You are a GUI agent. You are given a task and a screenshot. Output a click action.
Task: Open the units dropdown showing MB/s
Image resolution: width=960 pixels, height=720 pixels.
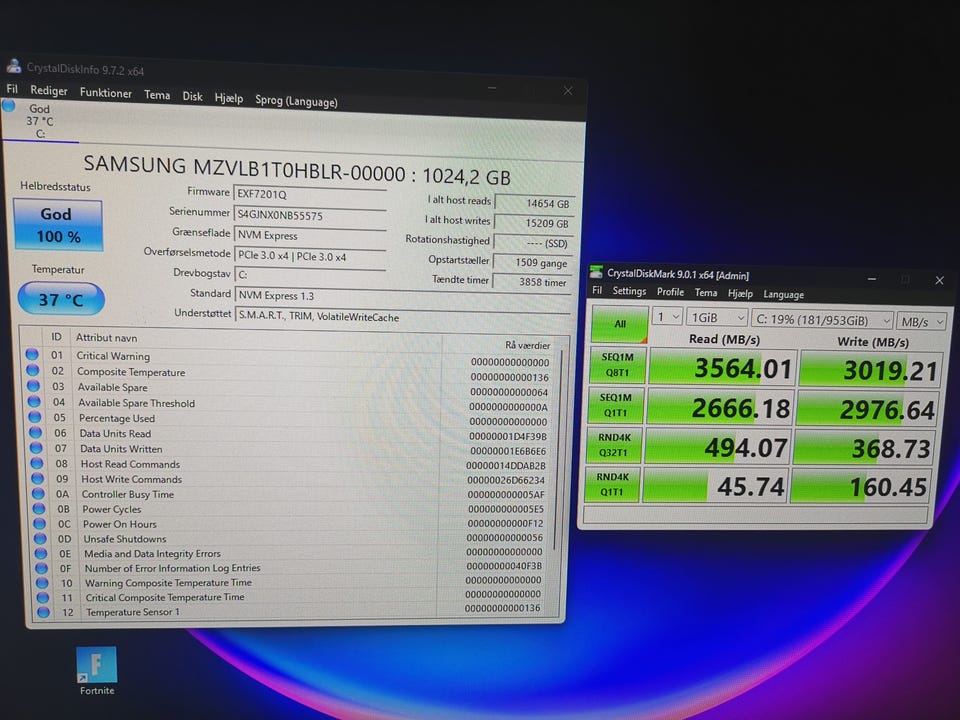[x=921, y=321]
